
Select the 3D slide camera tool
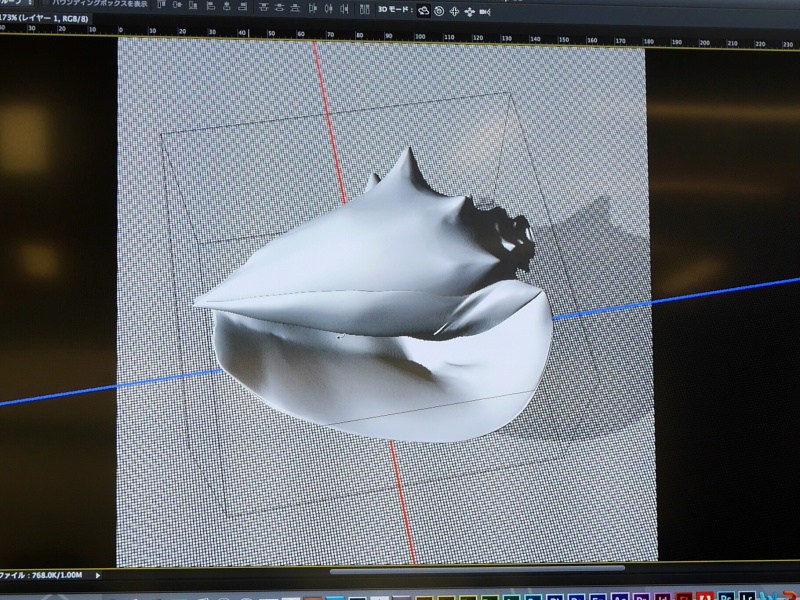coord(470,10)
